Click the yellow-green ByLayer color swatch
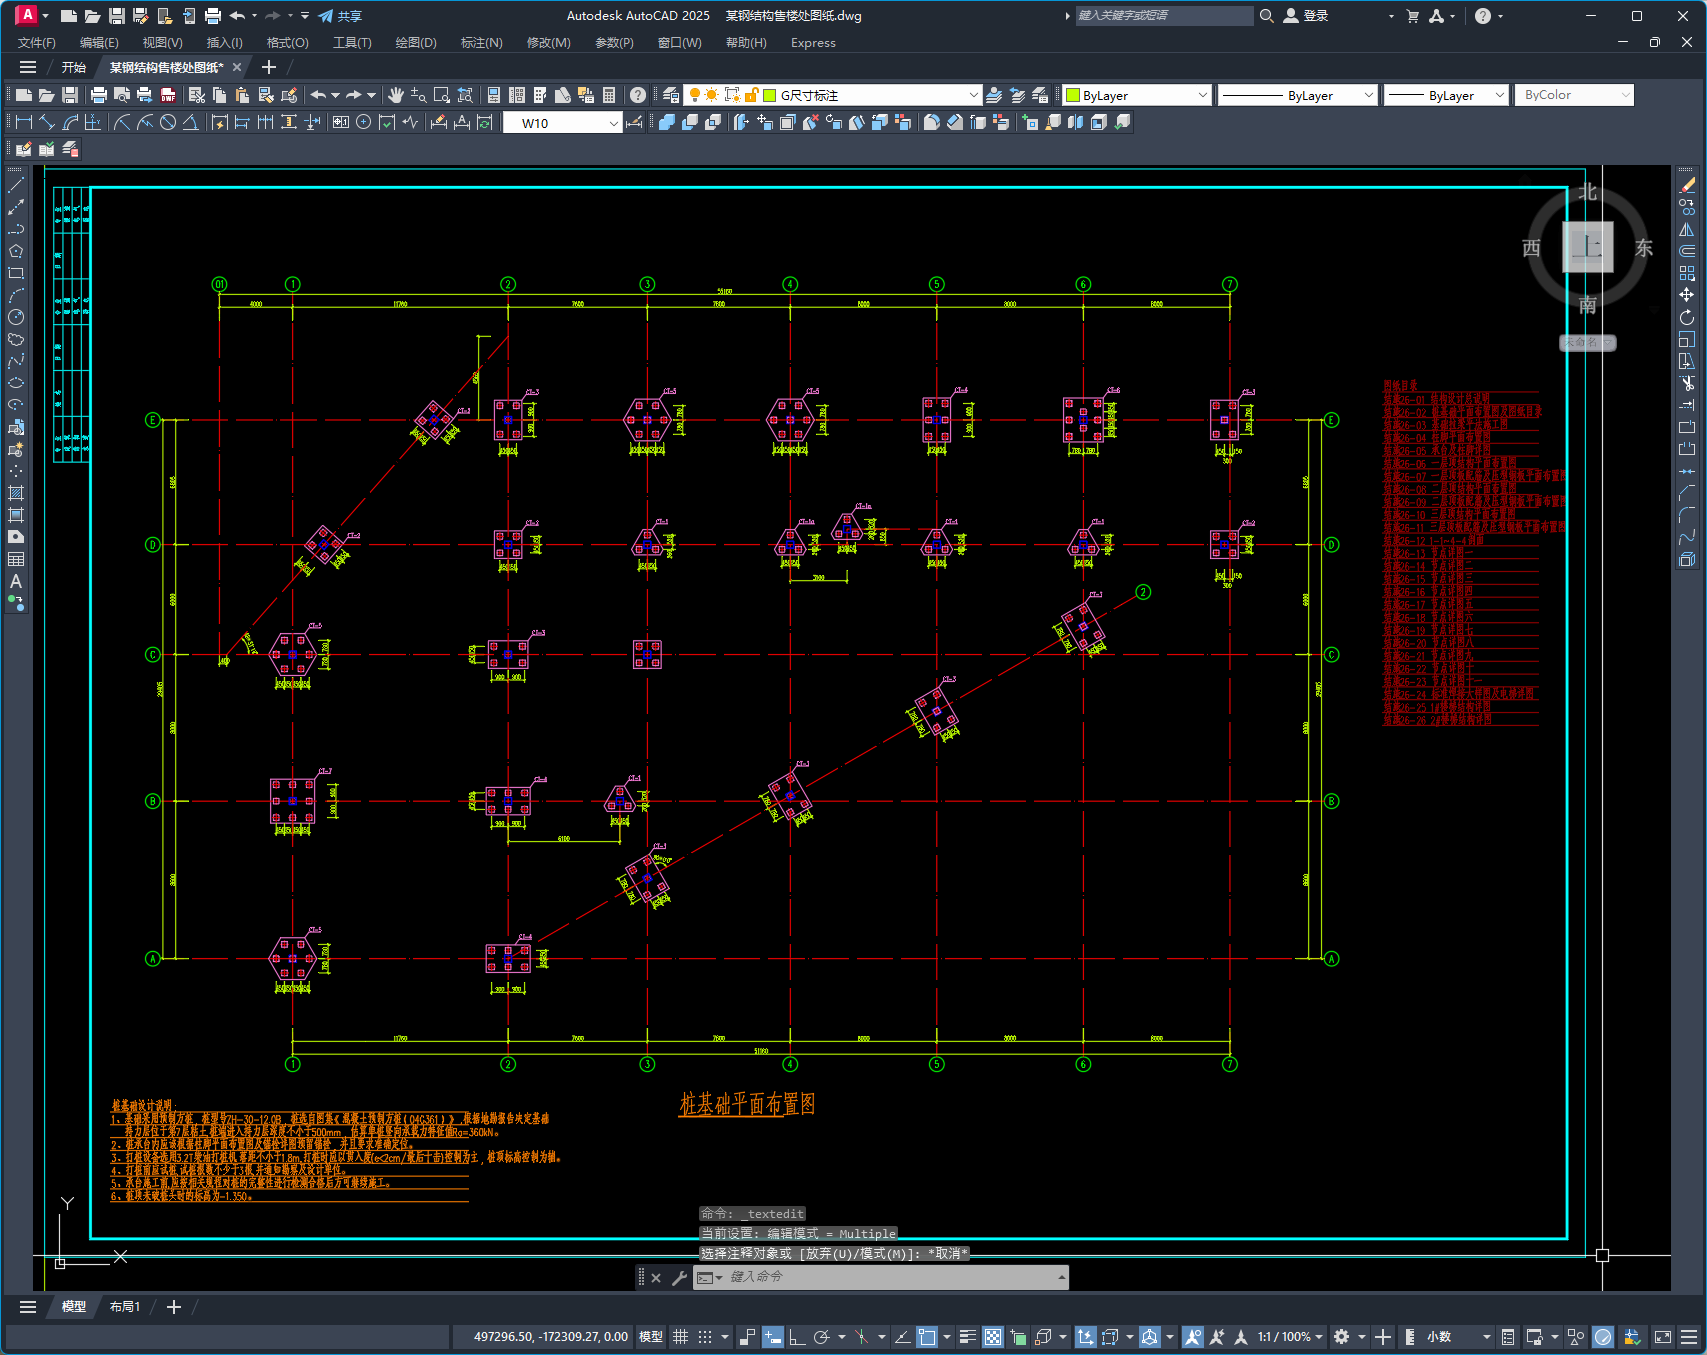The width and height of the screenshot is (1707, 1355). 1073,95
